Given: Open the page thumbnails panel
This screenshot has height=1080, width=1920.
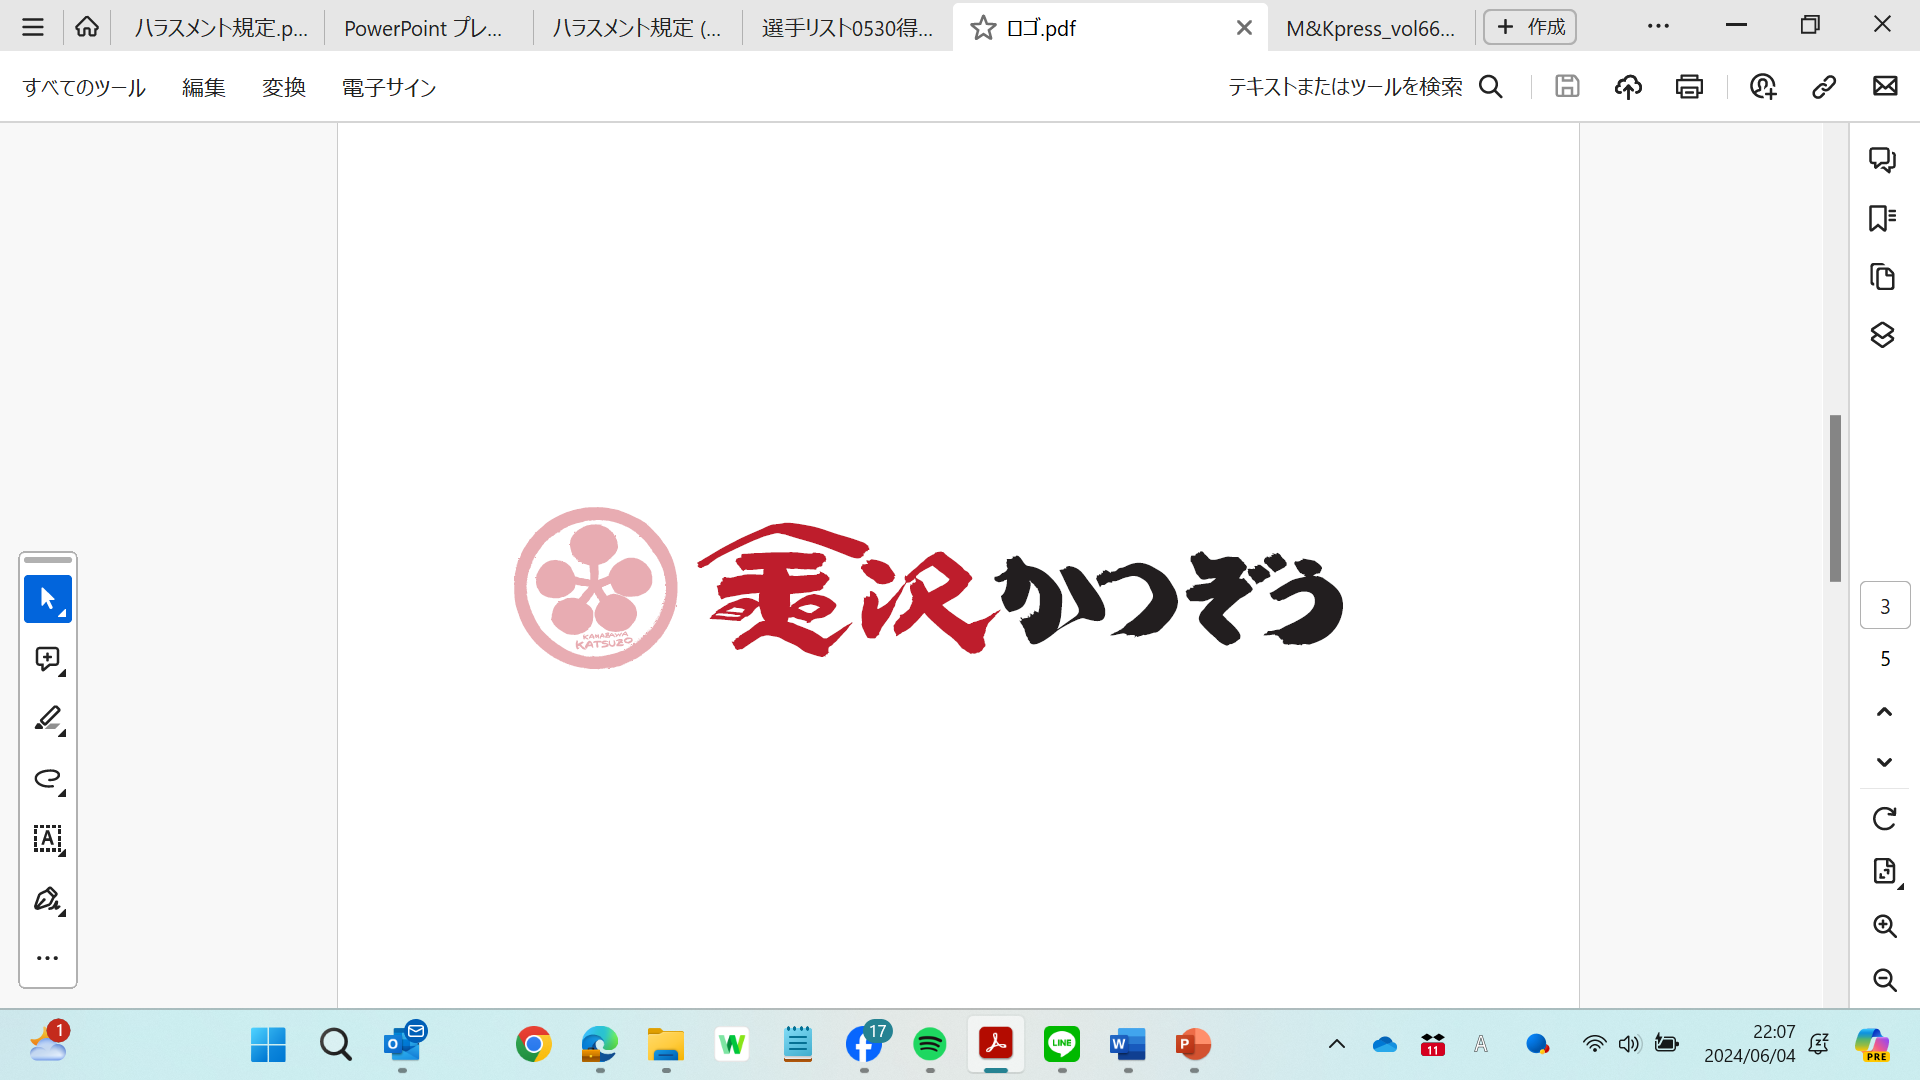Looking at the screenshot, I should click(1882, 276).
